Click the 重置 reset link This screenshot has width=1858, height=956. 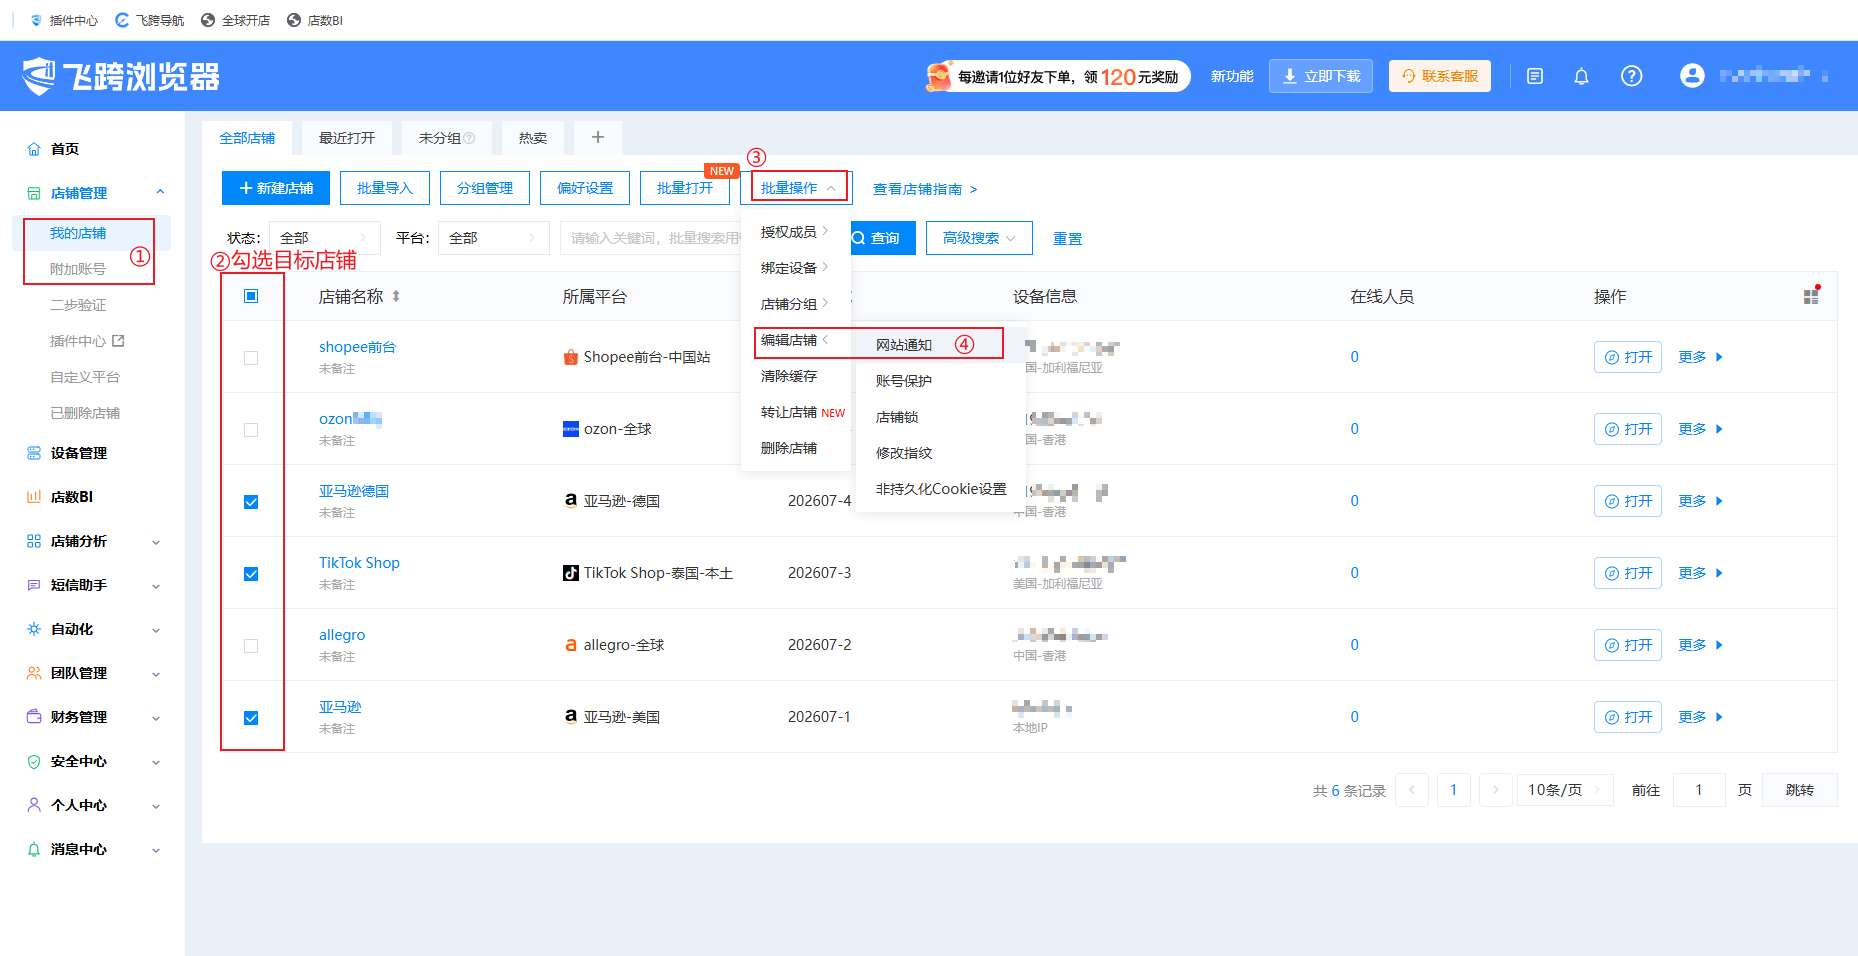[x=1067, y=239]
